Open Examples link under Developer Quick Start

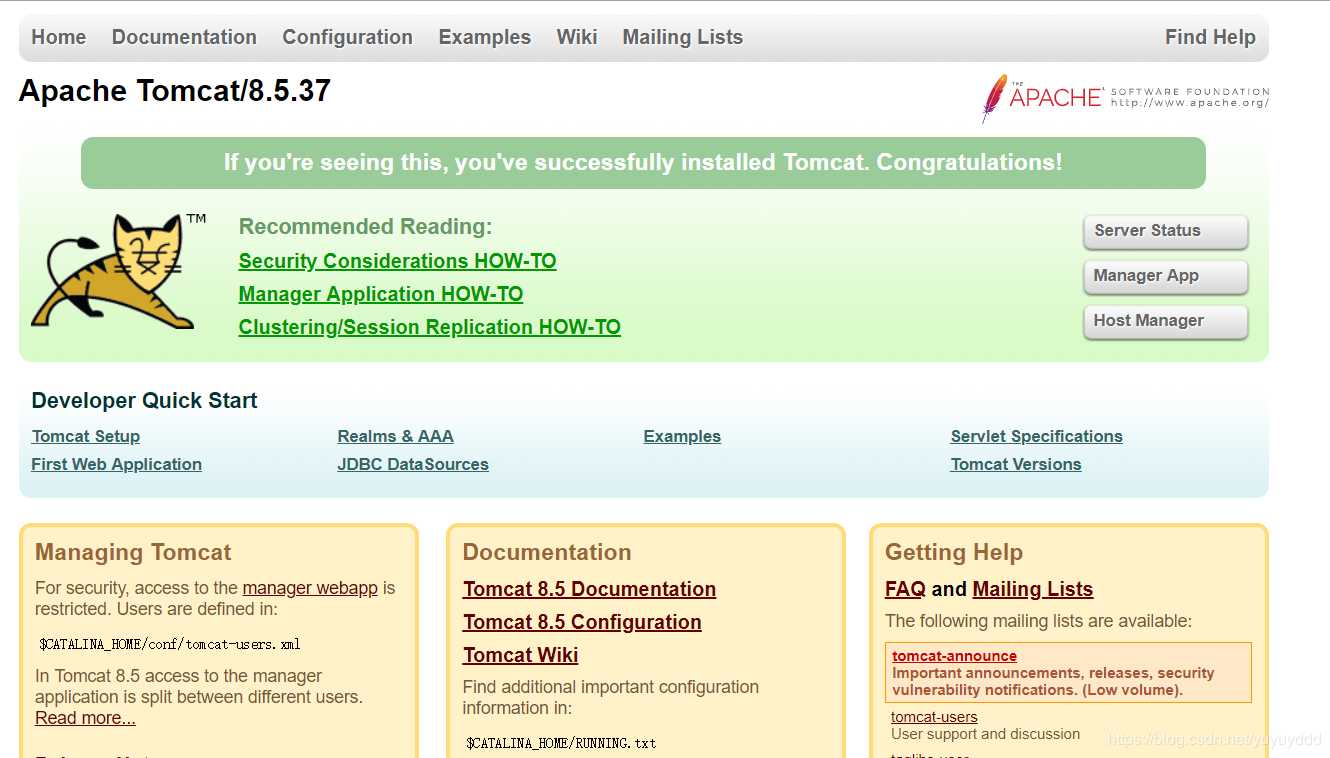[682, 436]
